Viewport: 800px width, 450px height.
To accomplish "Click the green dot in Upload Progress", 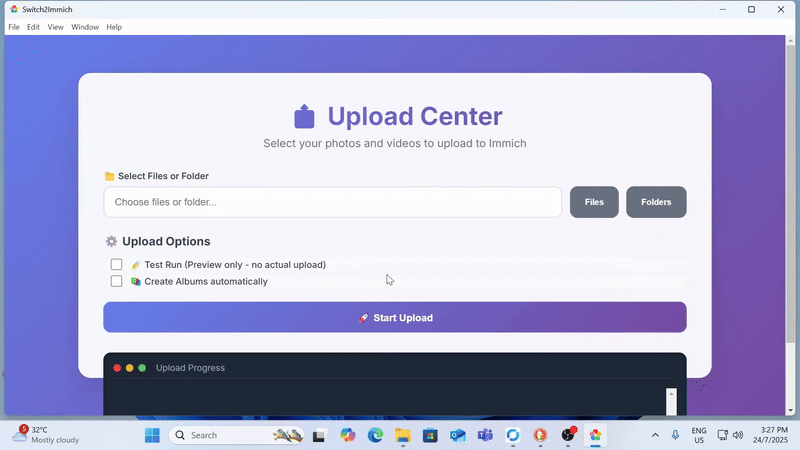I will [x=142, y=368].
